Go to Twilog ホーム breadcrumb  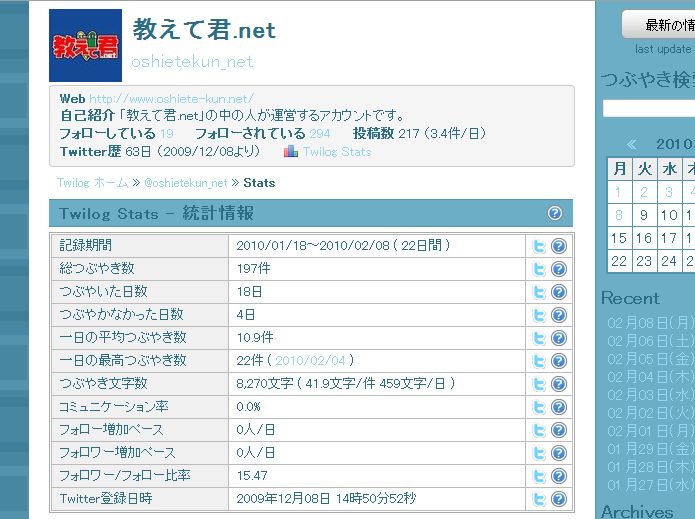tap(93, 183)
